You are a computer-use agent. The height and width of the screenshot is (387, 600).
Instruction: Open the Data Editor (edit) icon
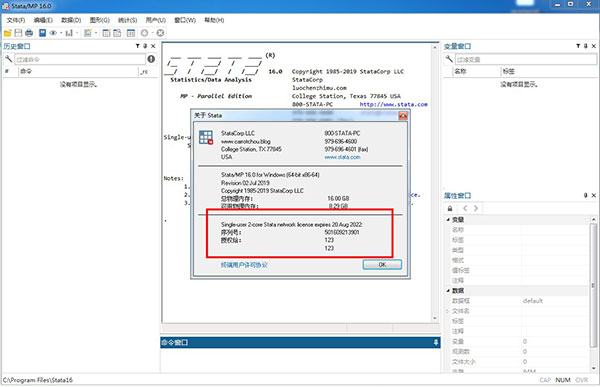coord(106,33)
